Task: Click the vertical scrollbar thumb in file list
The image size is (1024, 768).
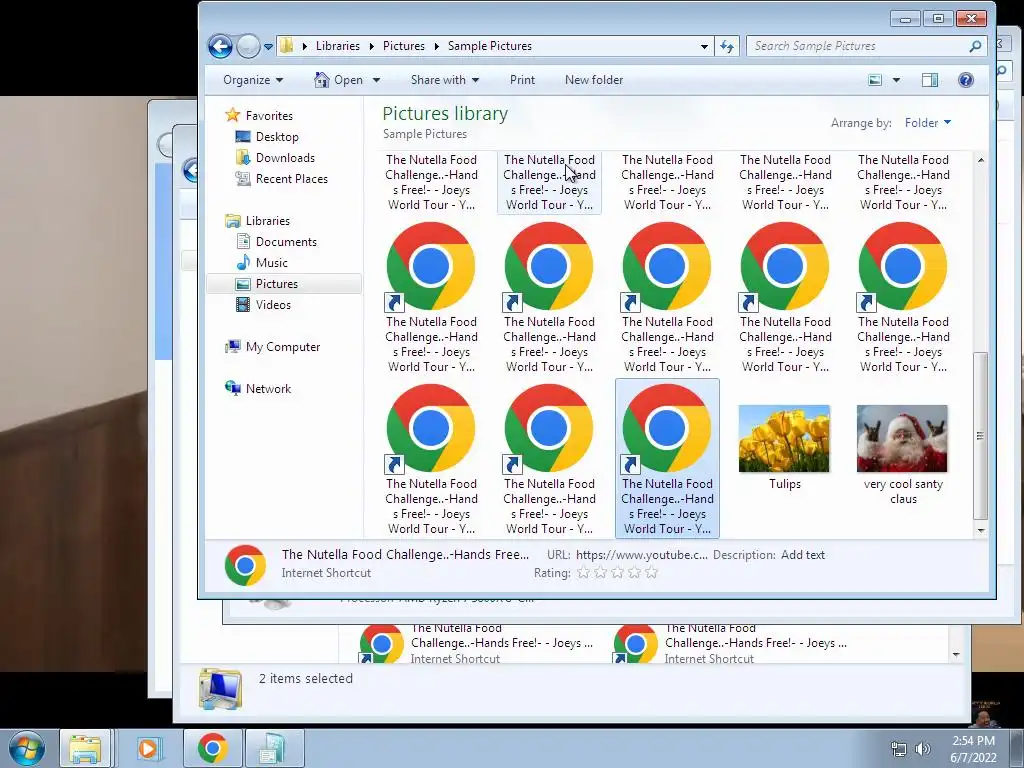Action: coord(981,436)
